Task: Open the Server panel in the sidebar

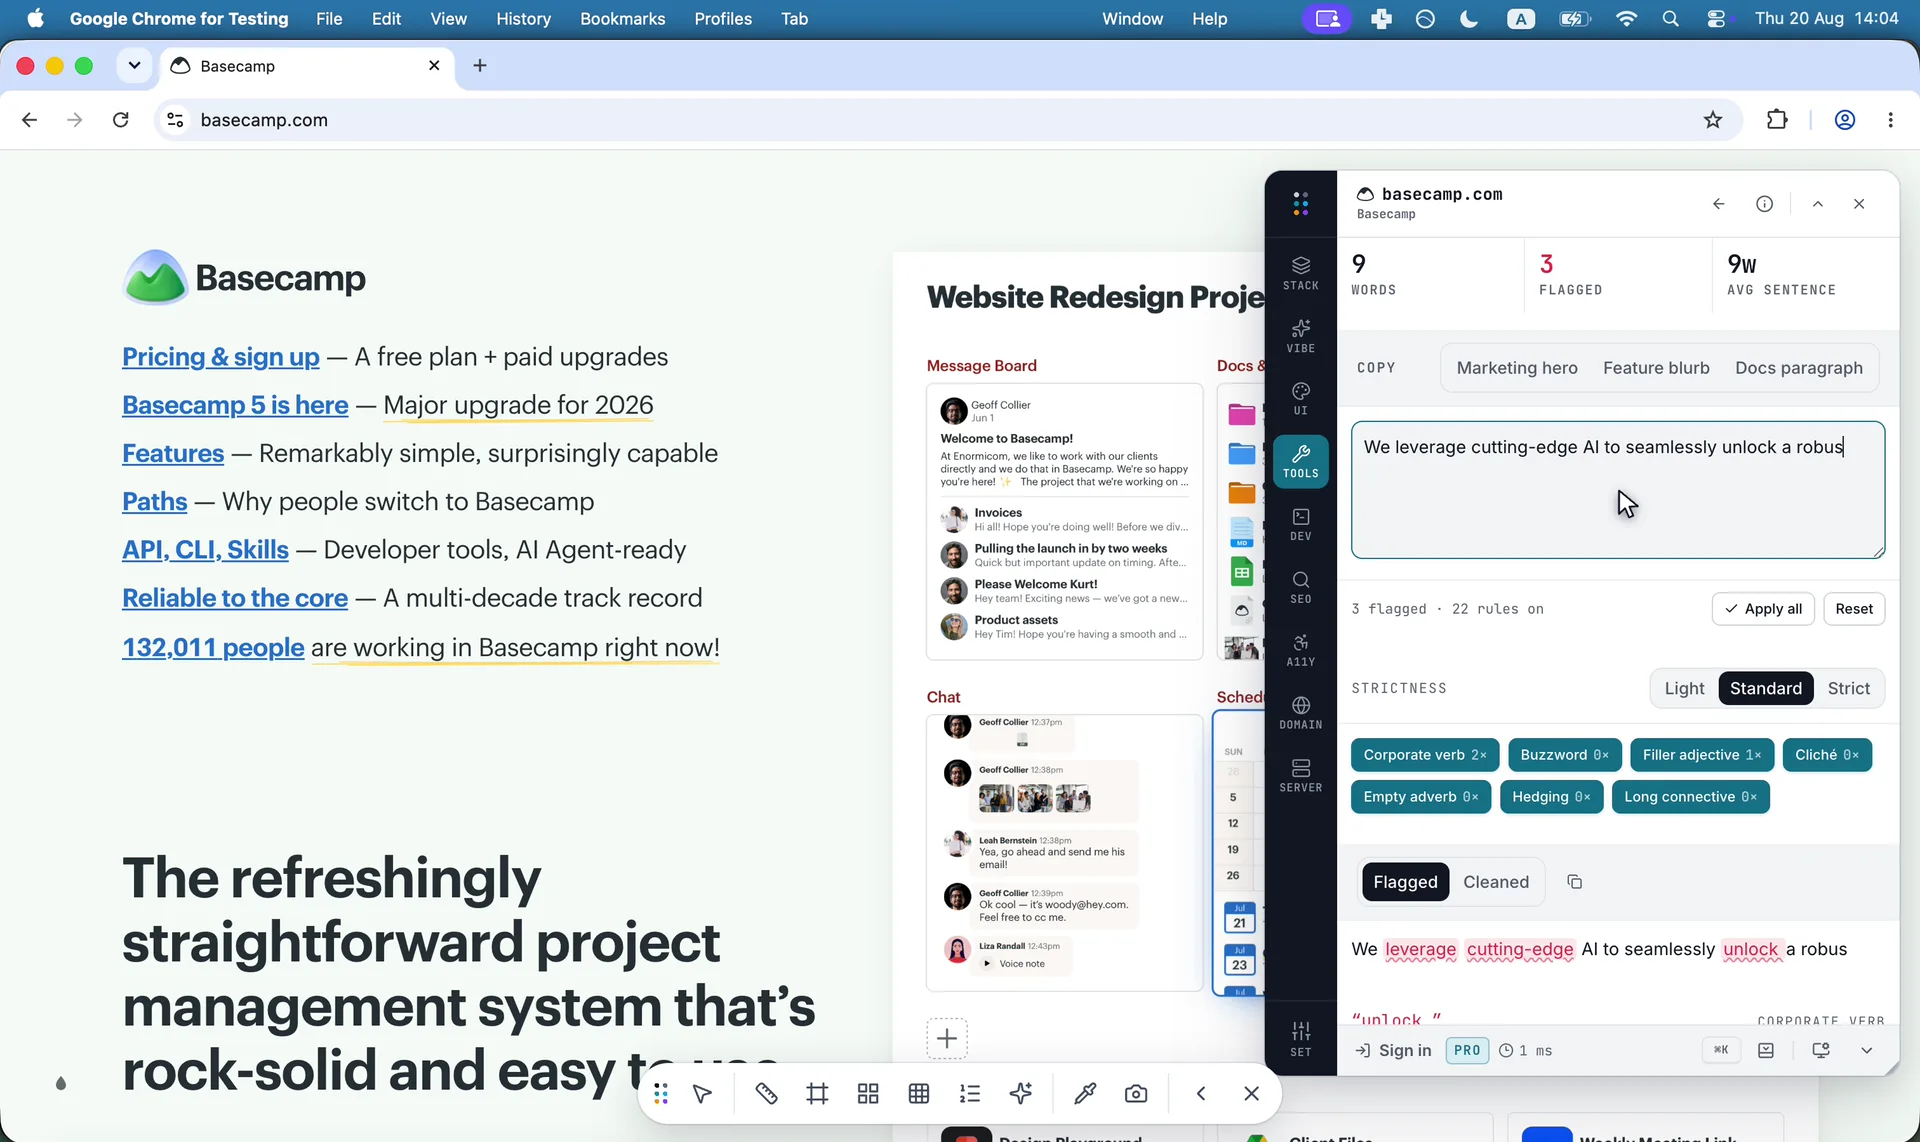Action: [x=1300, y=776]
